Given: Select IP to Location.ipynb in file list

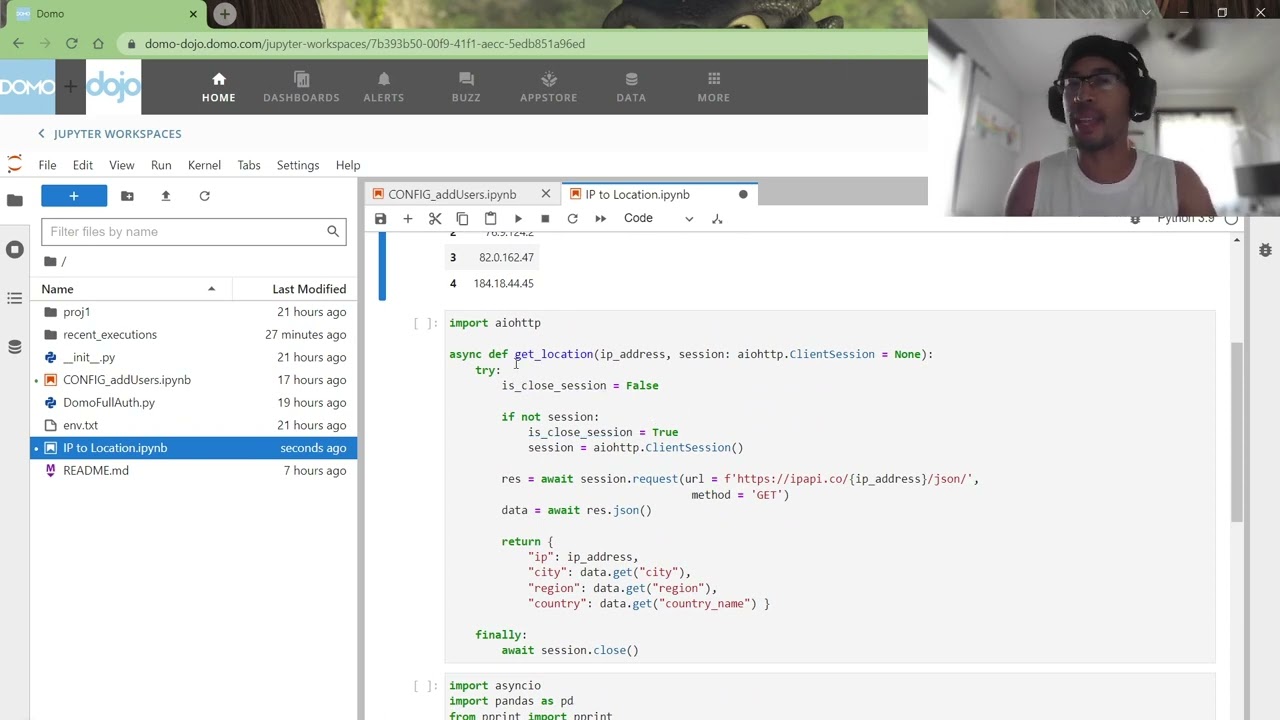Looking at the screenshot, I should point(194,448).
